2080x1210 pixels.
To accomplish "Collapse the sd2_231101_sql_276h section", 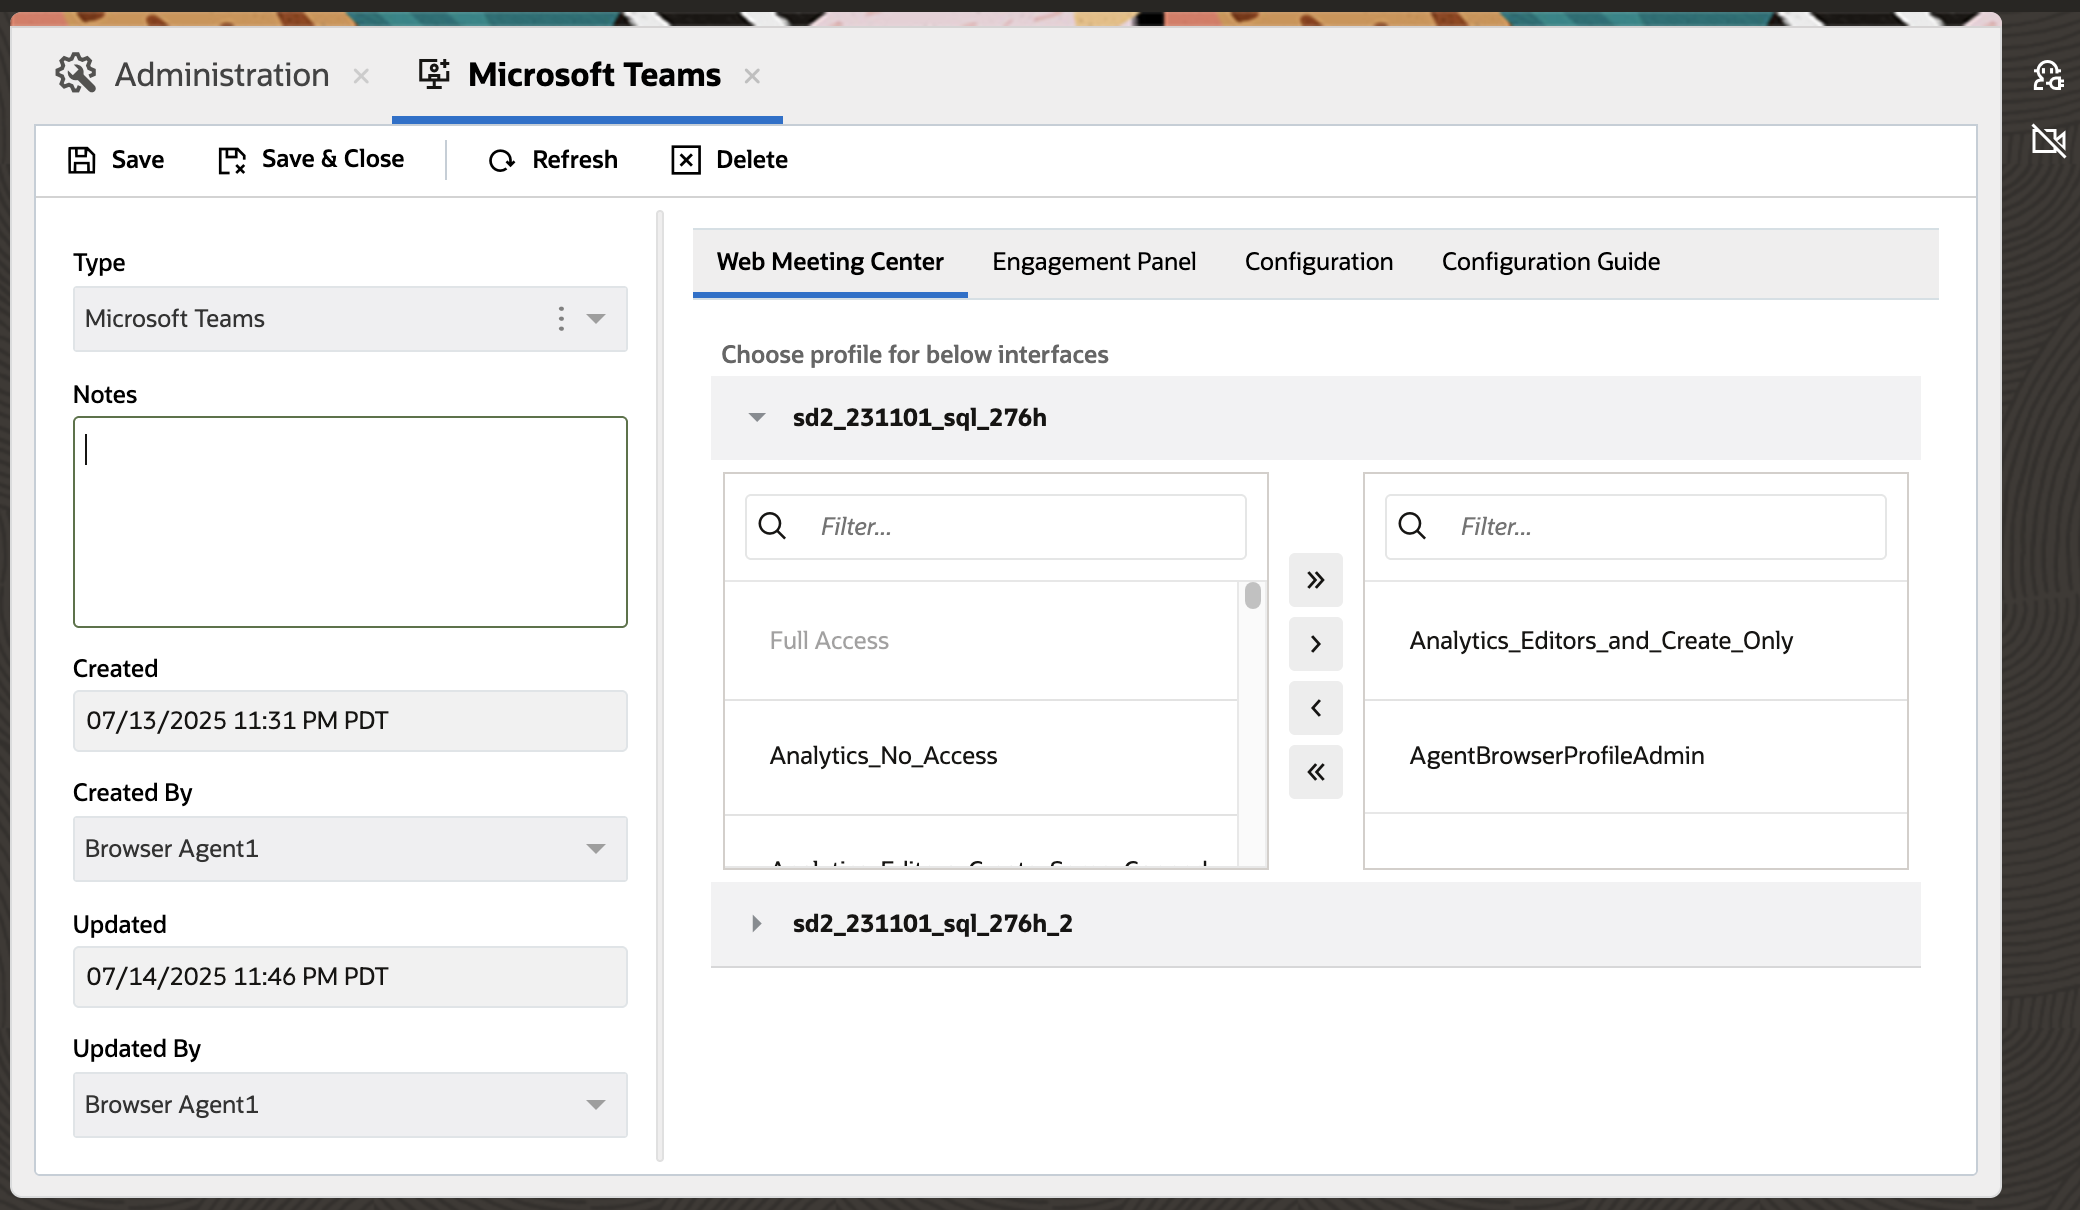I will [x=756, y=417].
